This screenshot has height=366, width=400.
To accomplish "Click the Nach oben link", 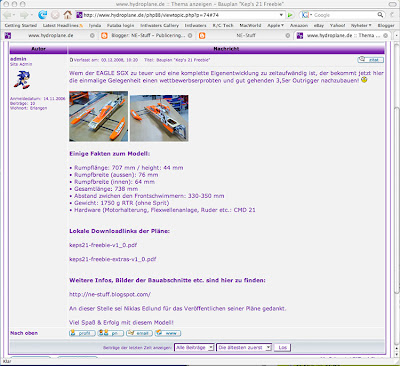I will pos(24,333).
